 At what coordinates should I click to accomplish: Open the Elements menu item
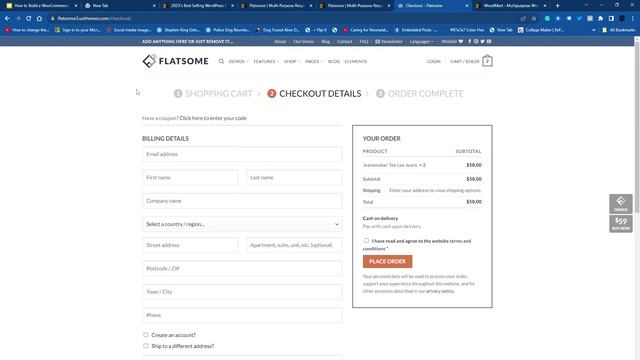point(356,61)
